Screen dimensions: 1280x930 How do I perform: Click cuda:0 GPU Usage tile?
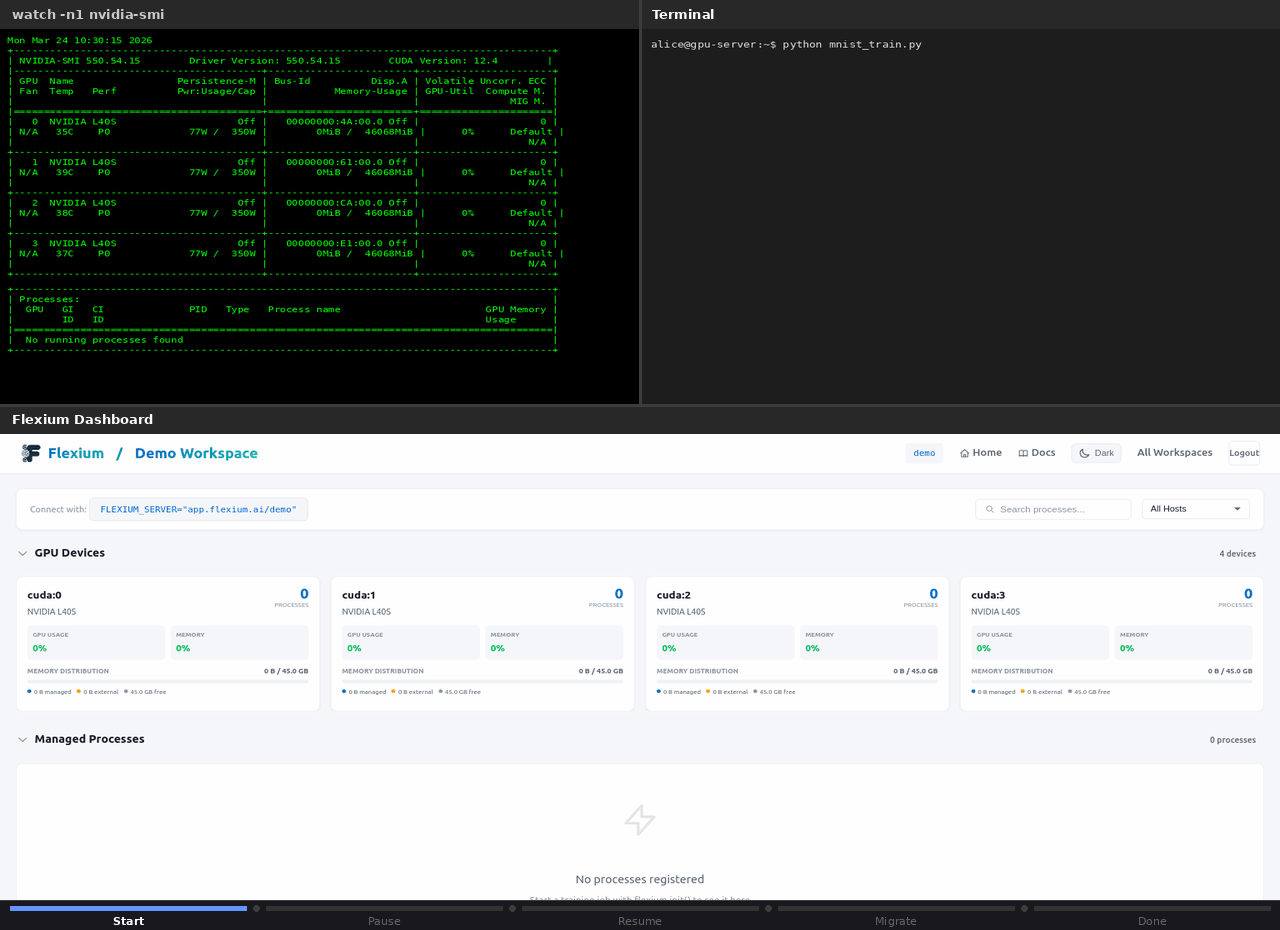point(96,642)
